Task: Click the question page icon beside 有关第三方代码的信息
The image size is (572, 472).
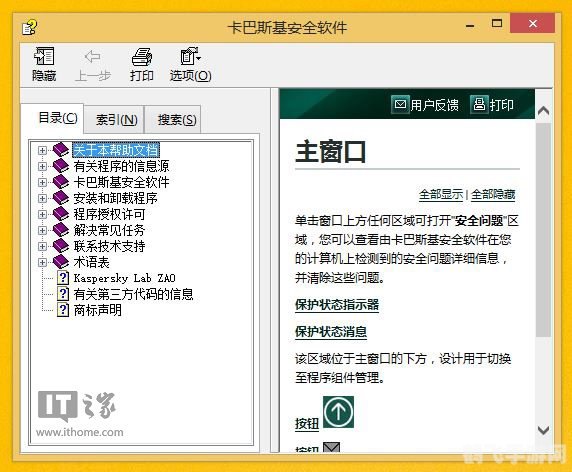Action: point(63,294)
